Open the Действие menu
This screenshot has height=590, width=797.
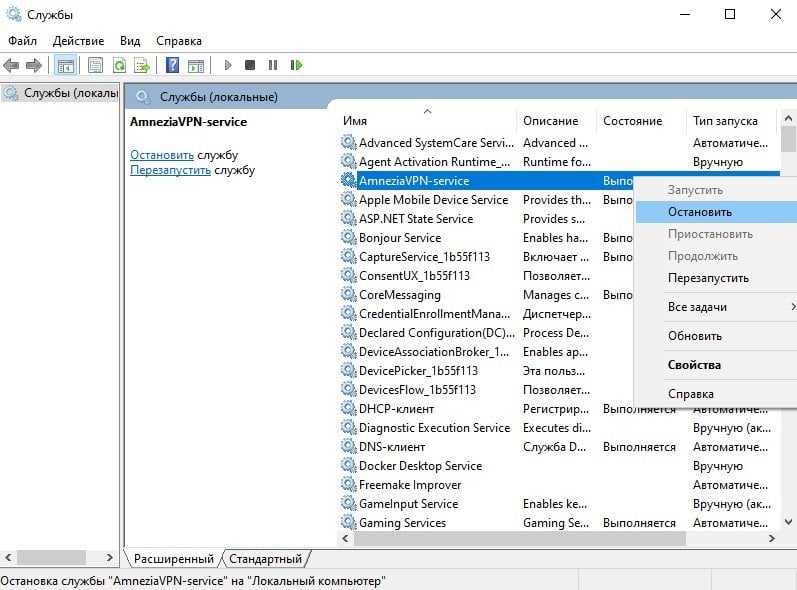(78, 41)
